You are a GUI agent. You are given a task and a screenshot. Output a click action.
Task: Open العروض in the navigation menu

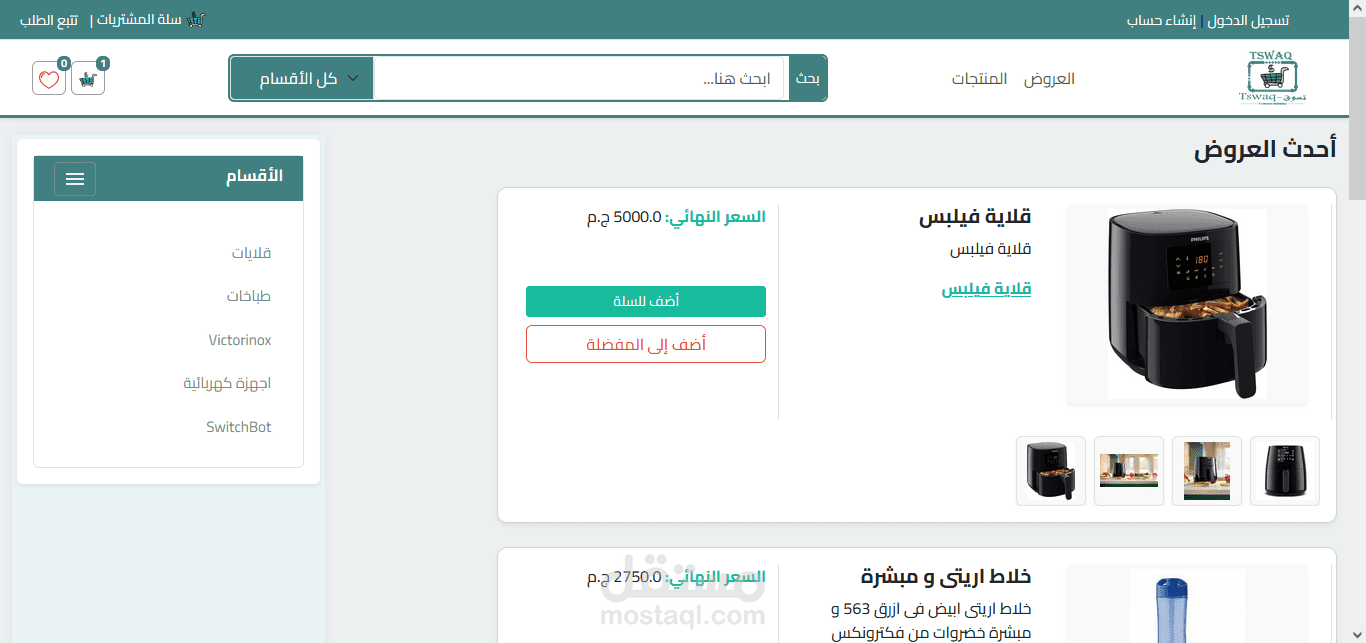[x=1049, y=79]
